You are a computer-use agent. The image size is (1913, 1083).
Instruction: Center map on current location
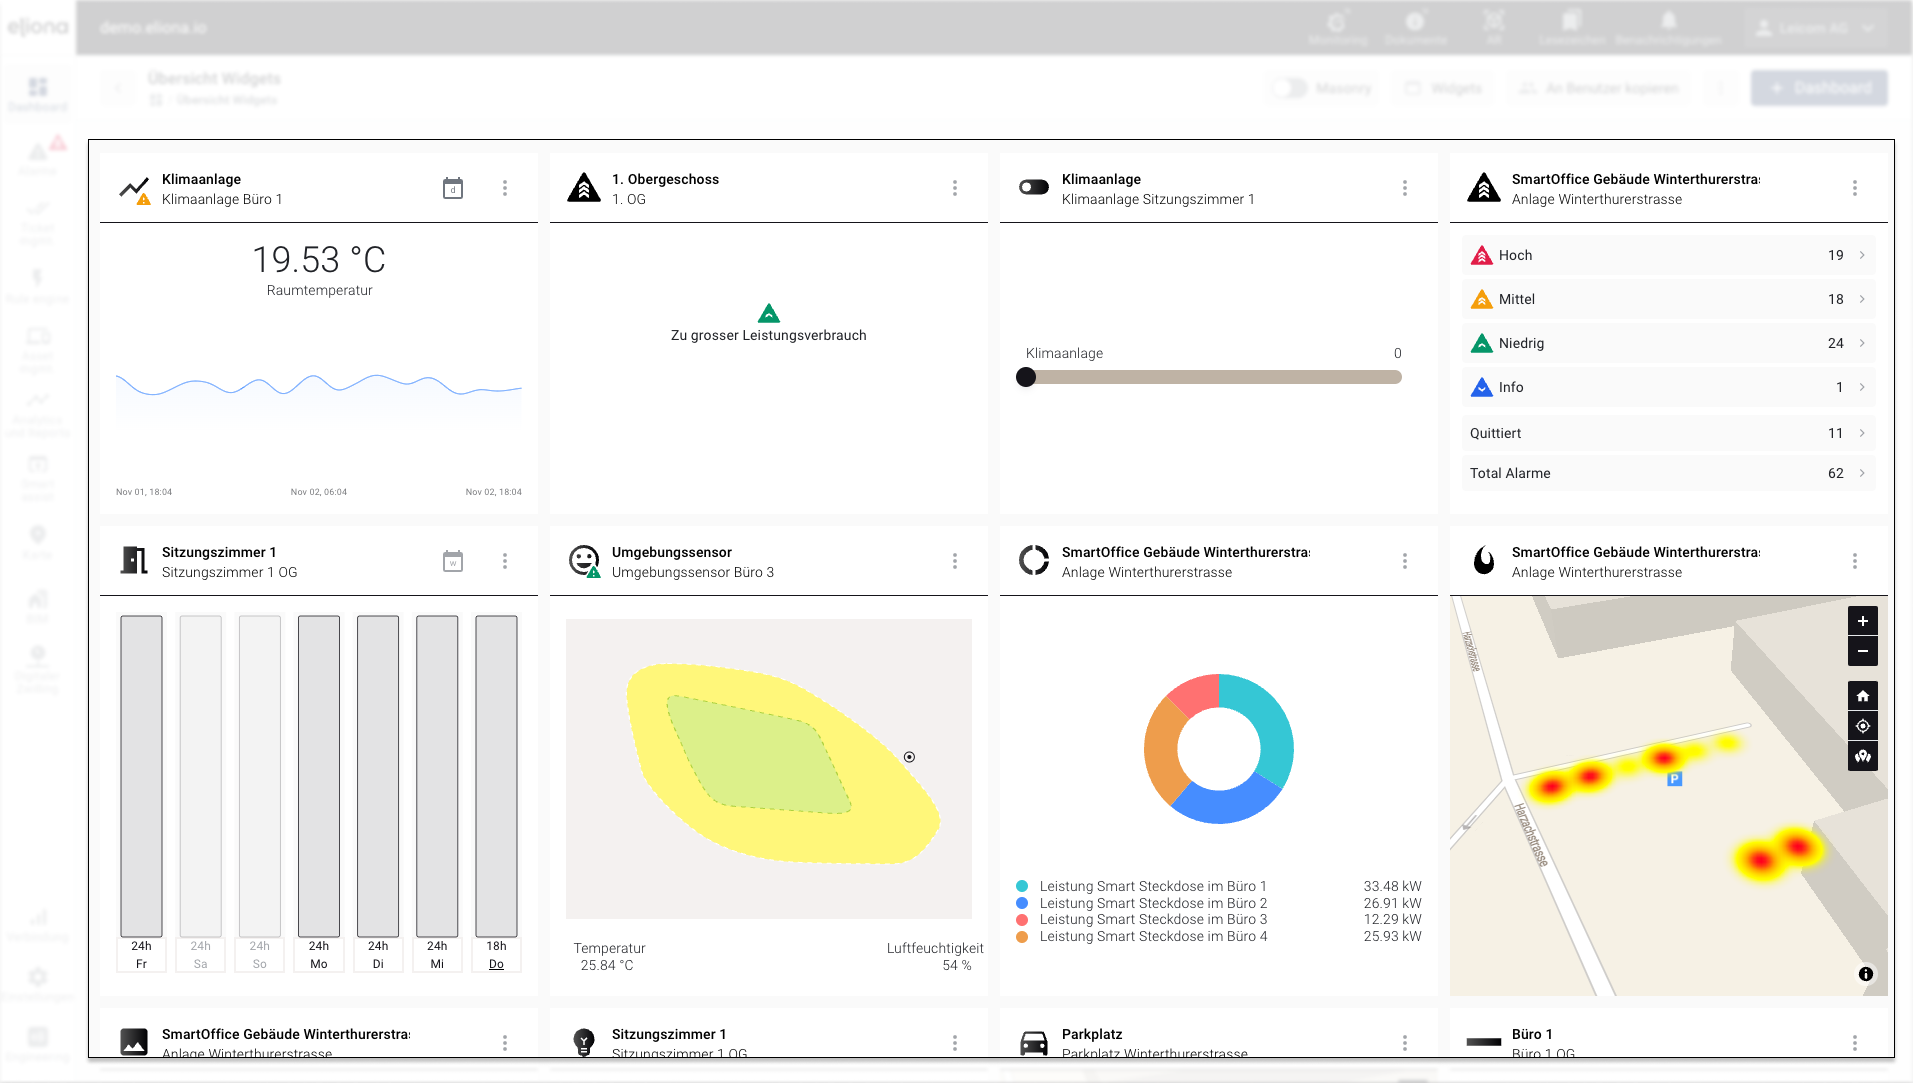pos(1863,726)
